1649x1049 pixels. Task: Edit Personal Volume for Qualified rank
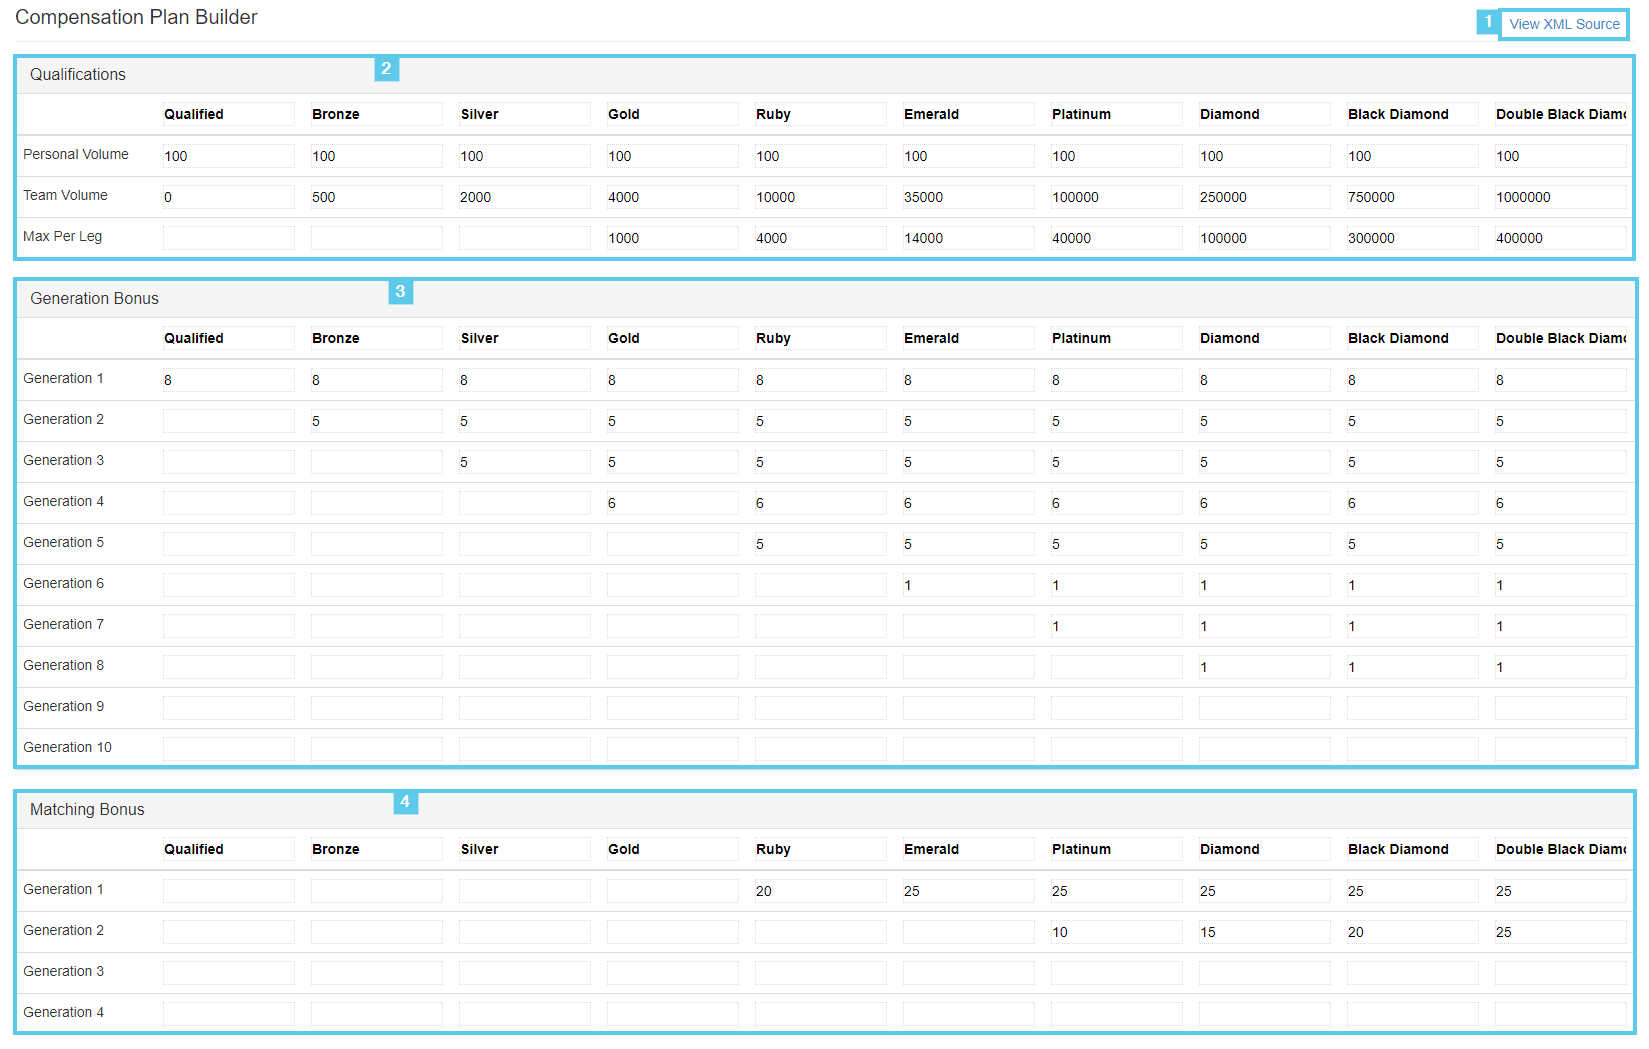click(x=229, y=156)
